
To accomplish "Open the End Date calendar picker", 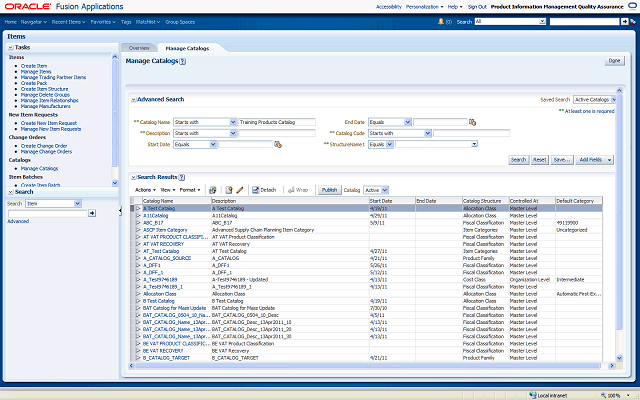I will [x=474, y=122].
